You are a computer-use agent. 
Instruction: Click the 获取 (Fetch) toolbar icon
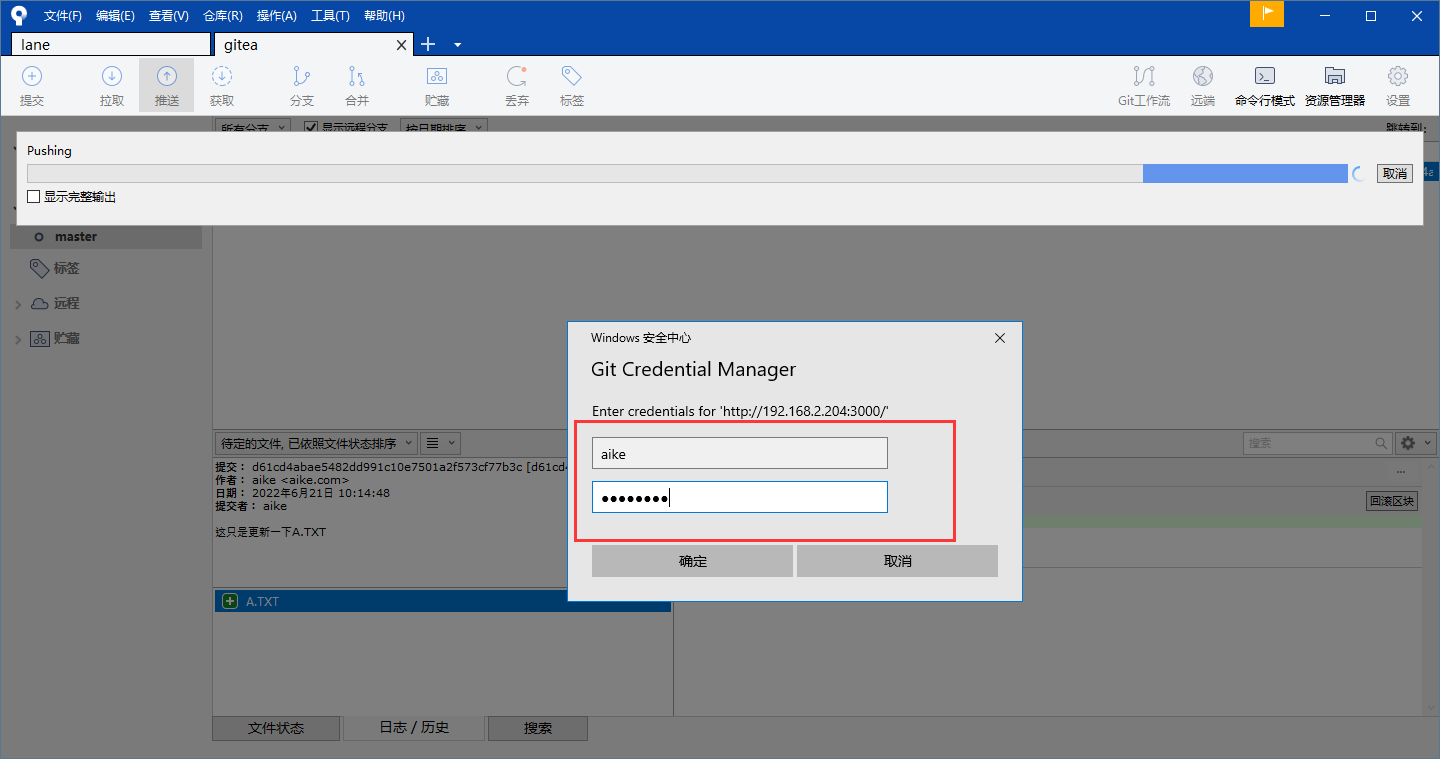(222, 86)
